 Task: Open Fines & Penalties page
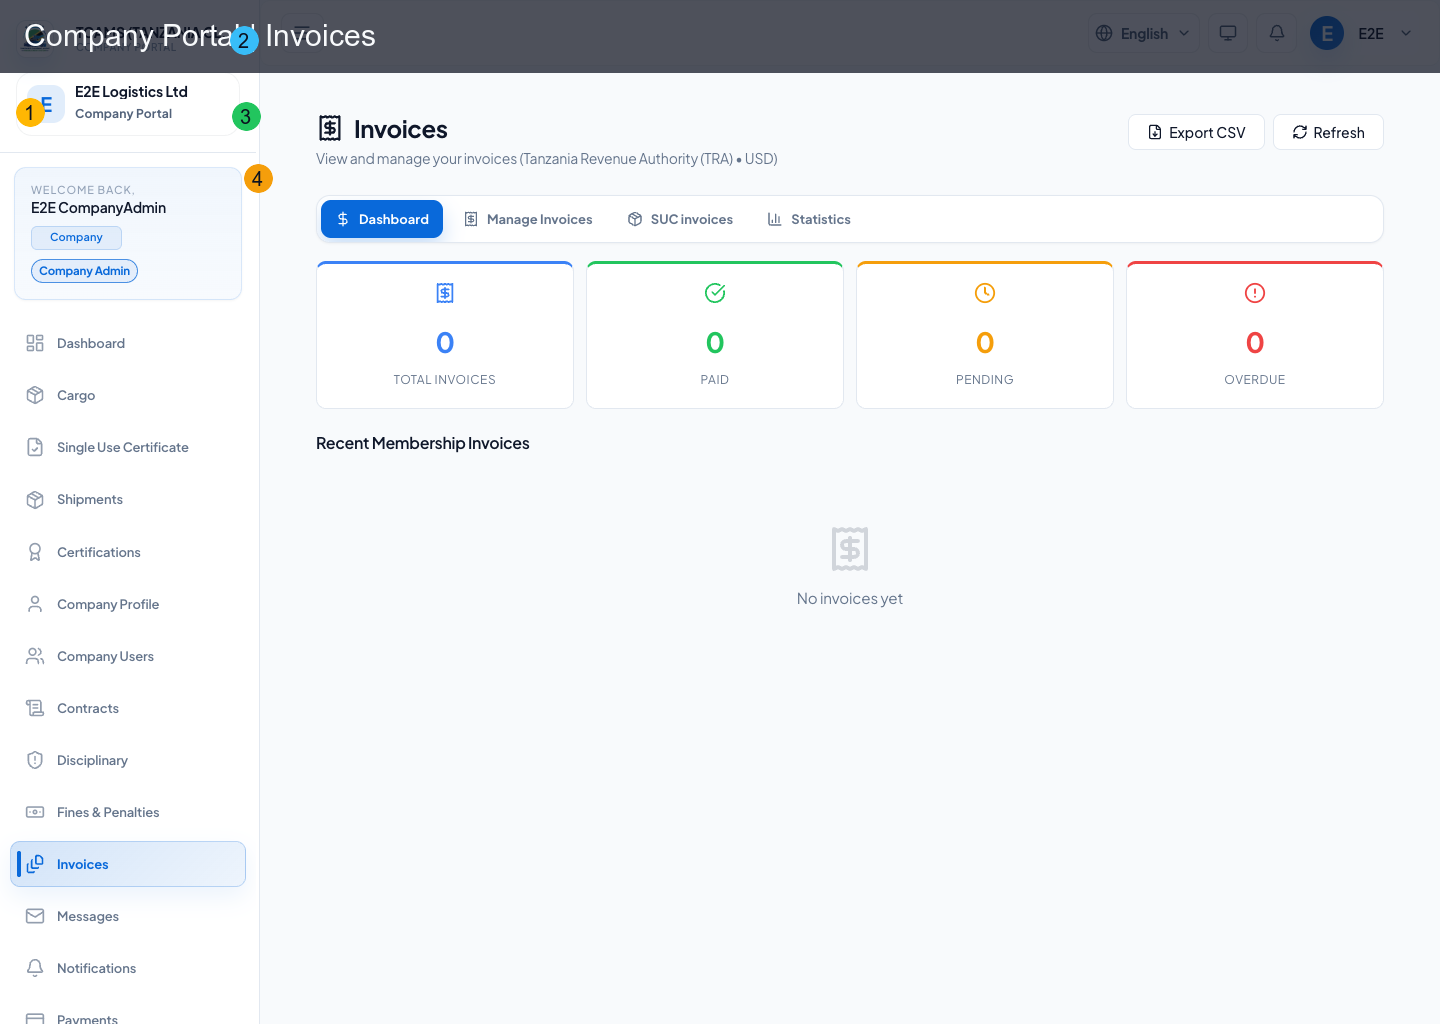coord(128,812)
